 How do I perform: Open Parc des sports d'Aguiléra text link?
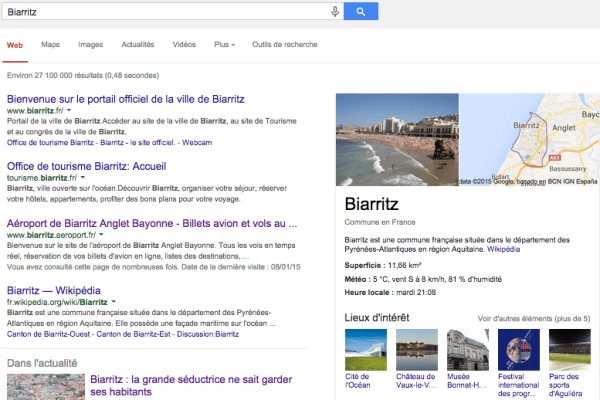tap(566, 385)
